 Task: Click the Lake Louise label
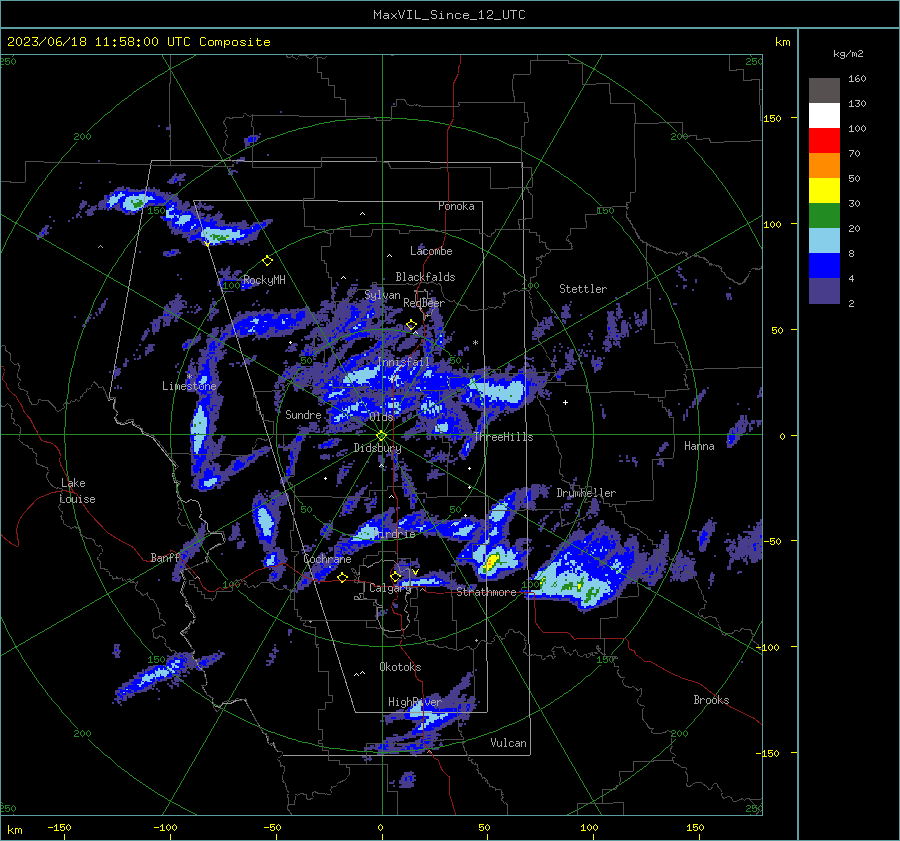pos(77,491)
